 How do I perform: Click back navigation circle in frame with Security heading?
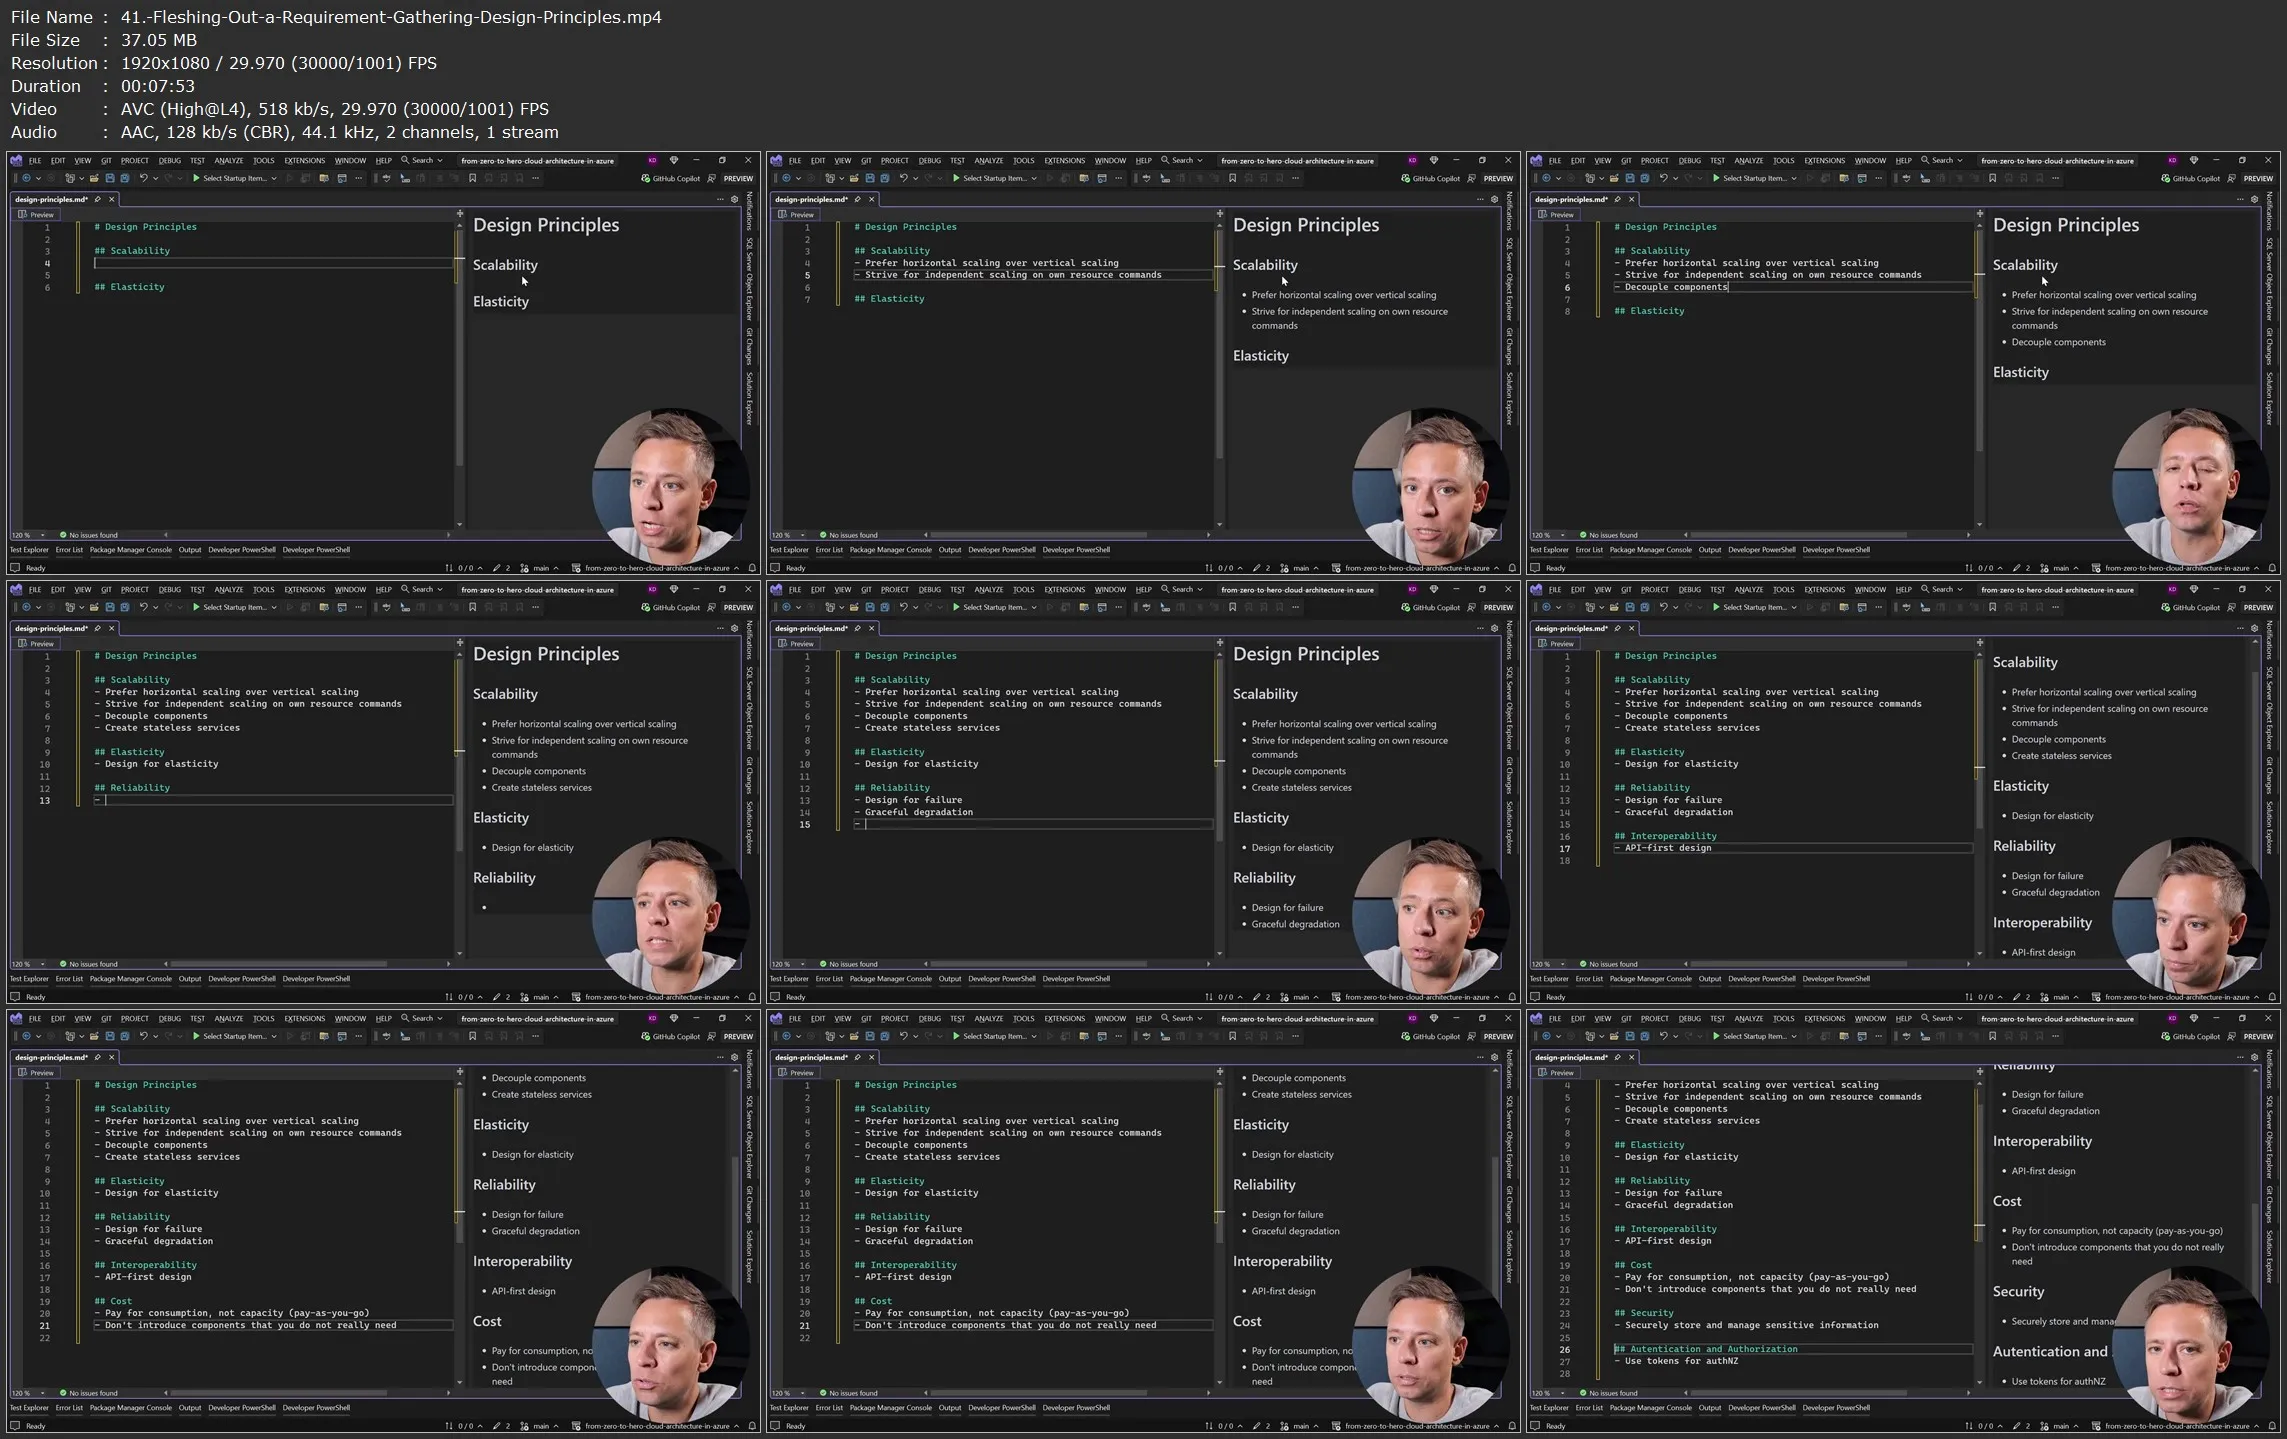(1546, 1036)
